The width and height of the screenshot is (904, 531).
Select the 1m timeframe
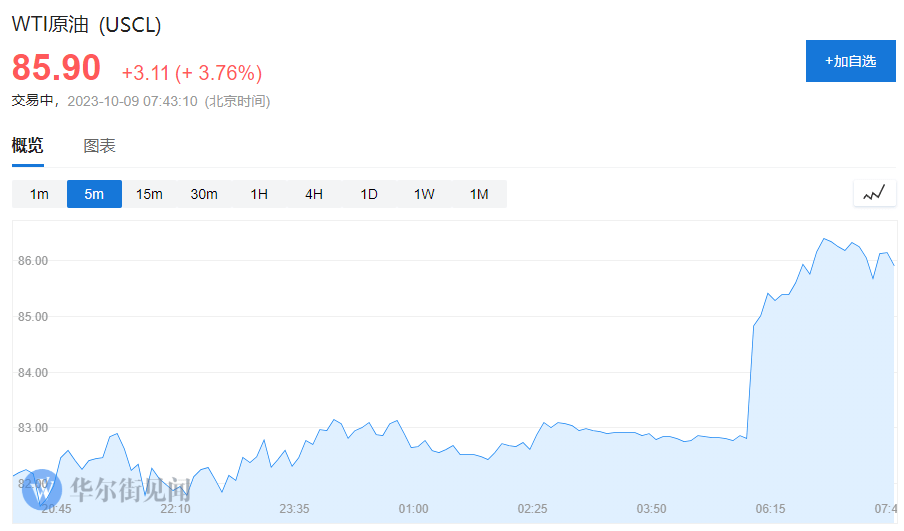39,194
